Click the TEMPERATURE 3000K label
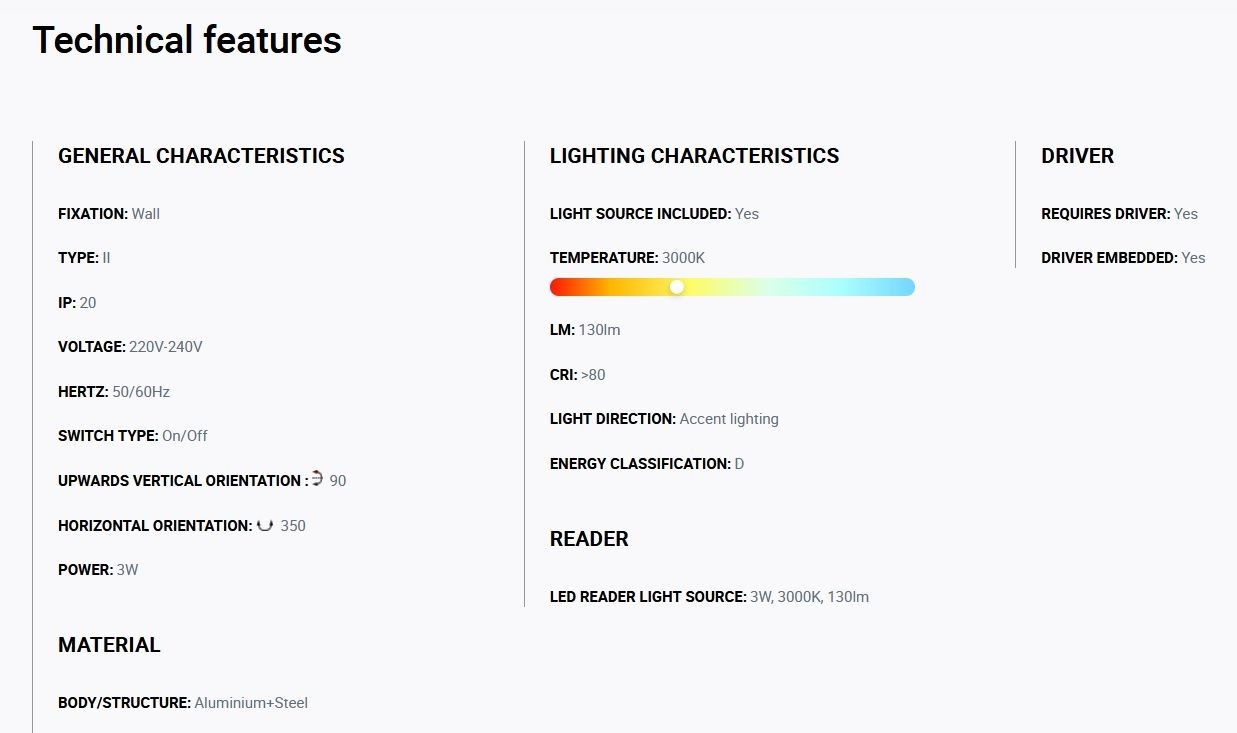The height and width of the screenshot is (733, 1237). 627,258
